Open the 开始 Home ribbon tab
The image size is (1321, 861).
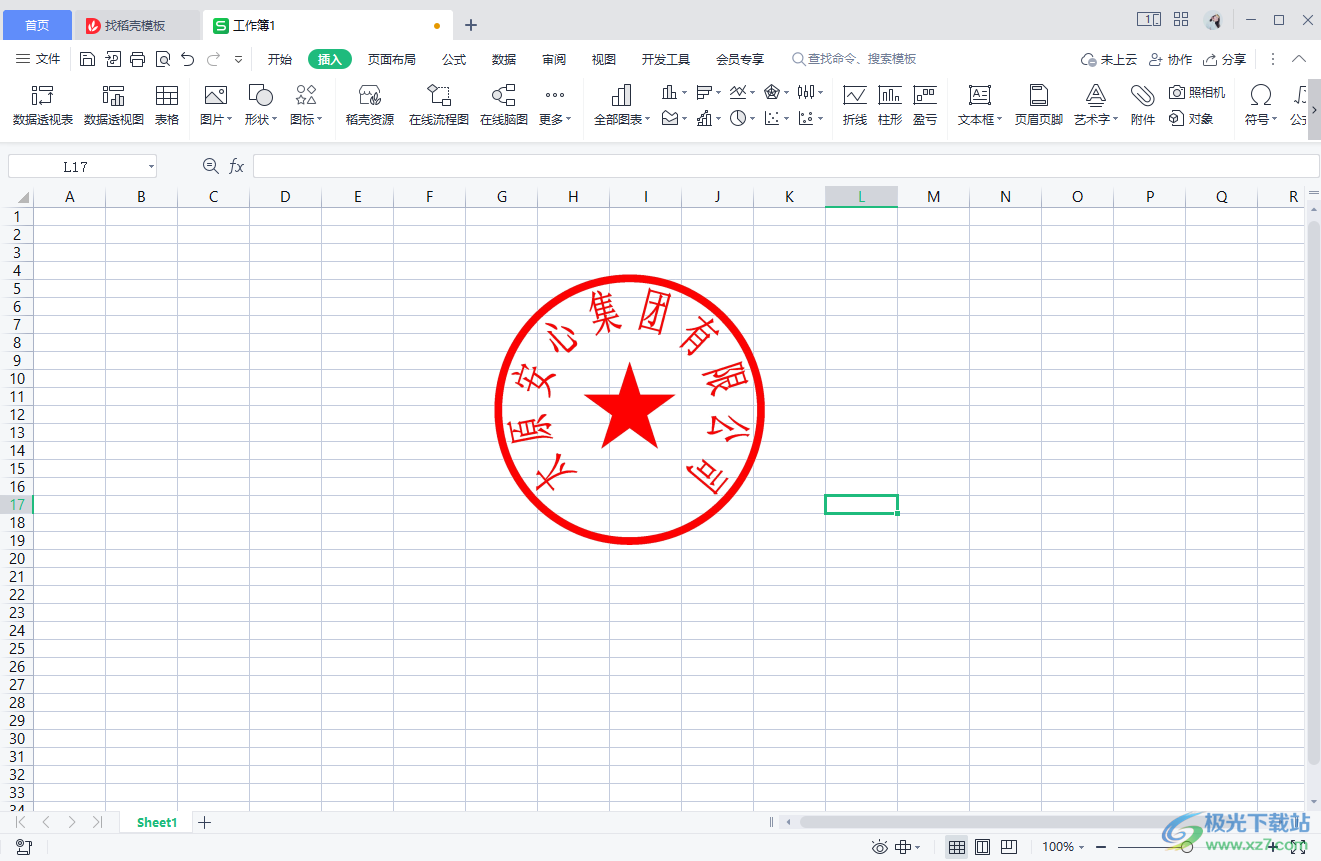click(280, 59)
